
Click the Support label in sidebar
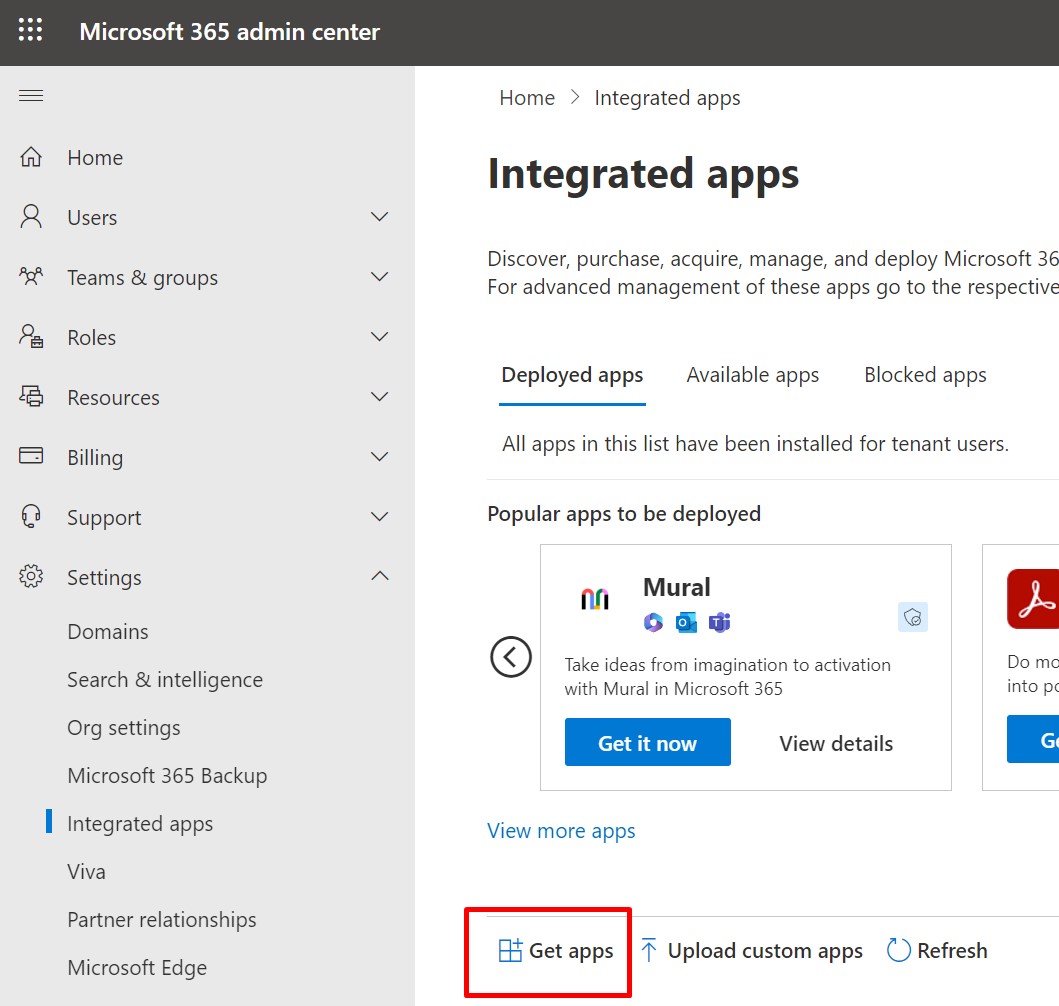[x=104, y=518]
